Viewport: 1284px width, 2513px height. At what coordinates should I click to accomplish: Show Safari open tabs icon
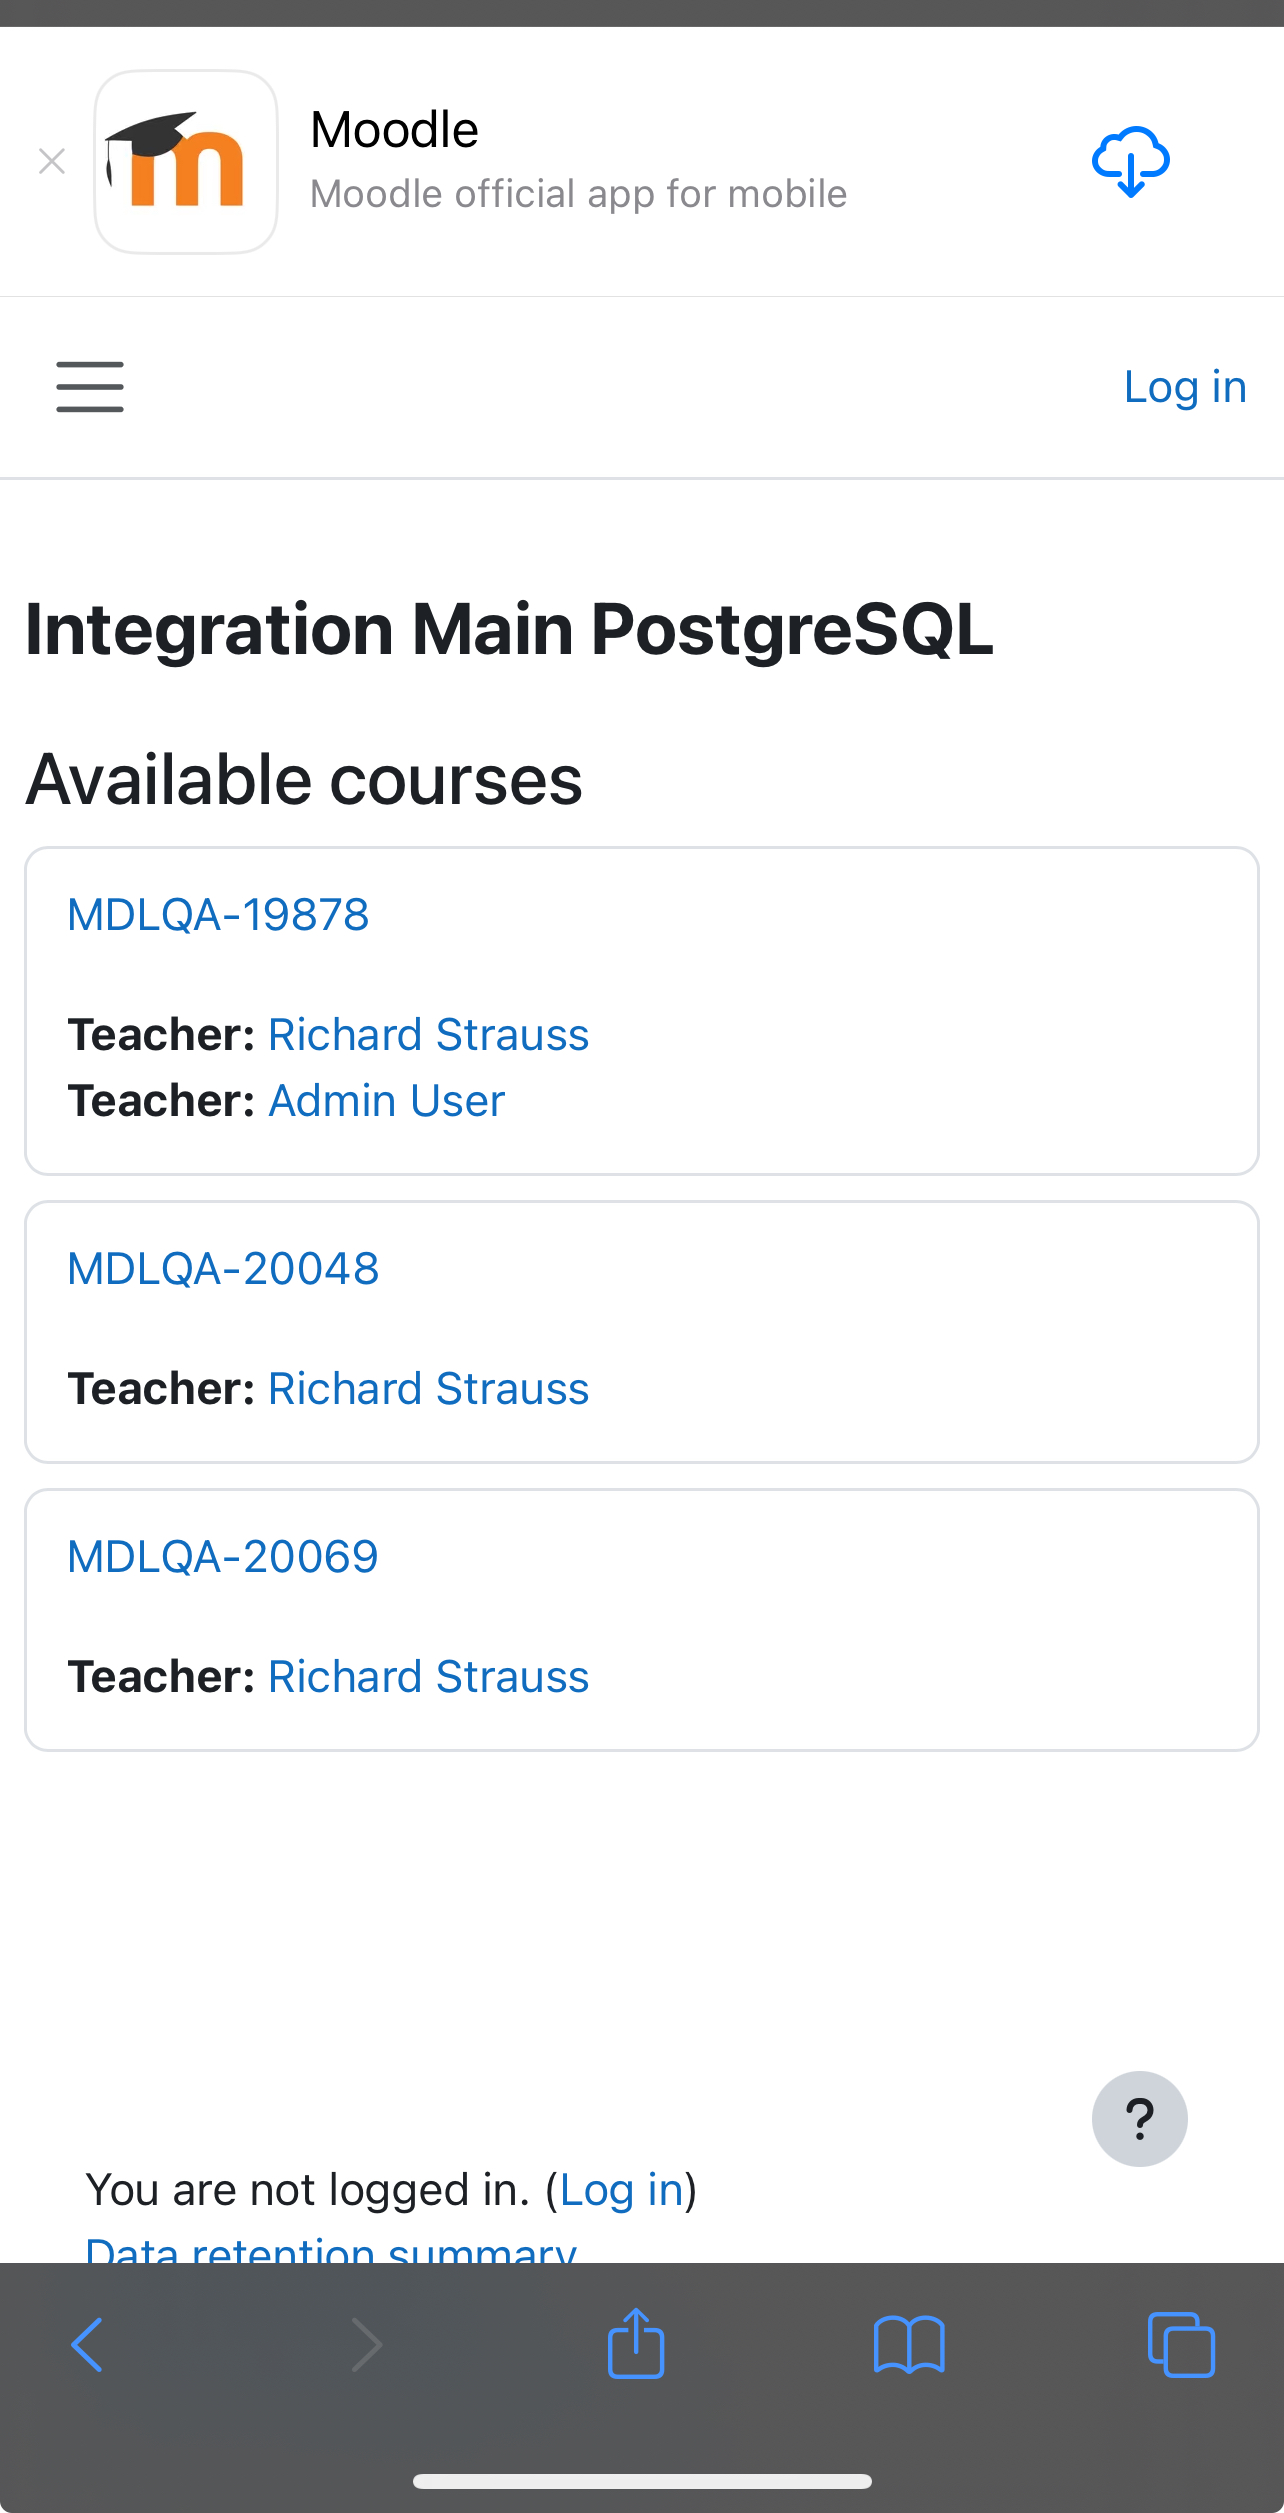pos(1181,2344)
